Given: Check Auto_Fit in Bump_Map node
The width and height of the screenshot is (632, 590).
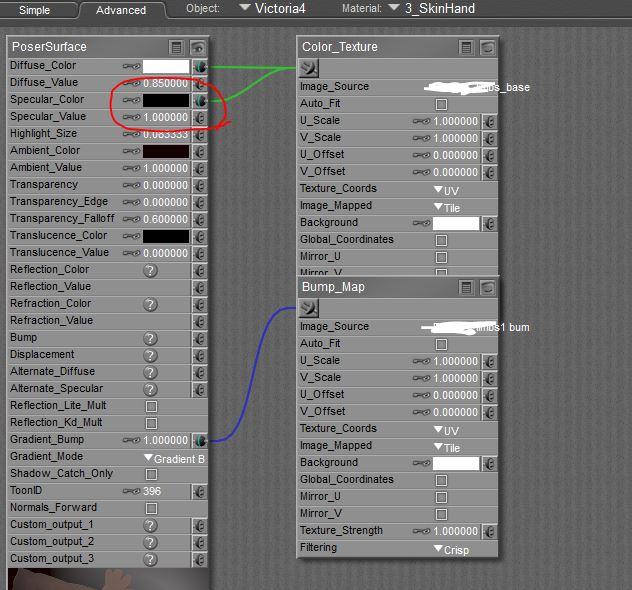Looking at the screenshot, I should tap(441, 345).
